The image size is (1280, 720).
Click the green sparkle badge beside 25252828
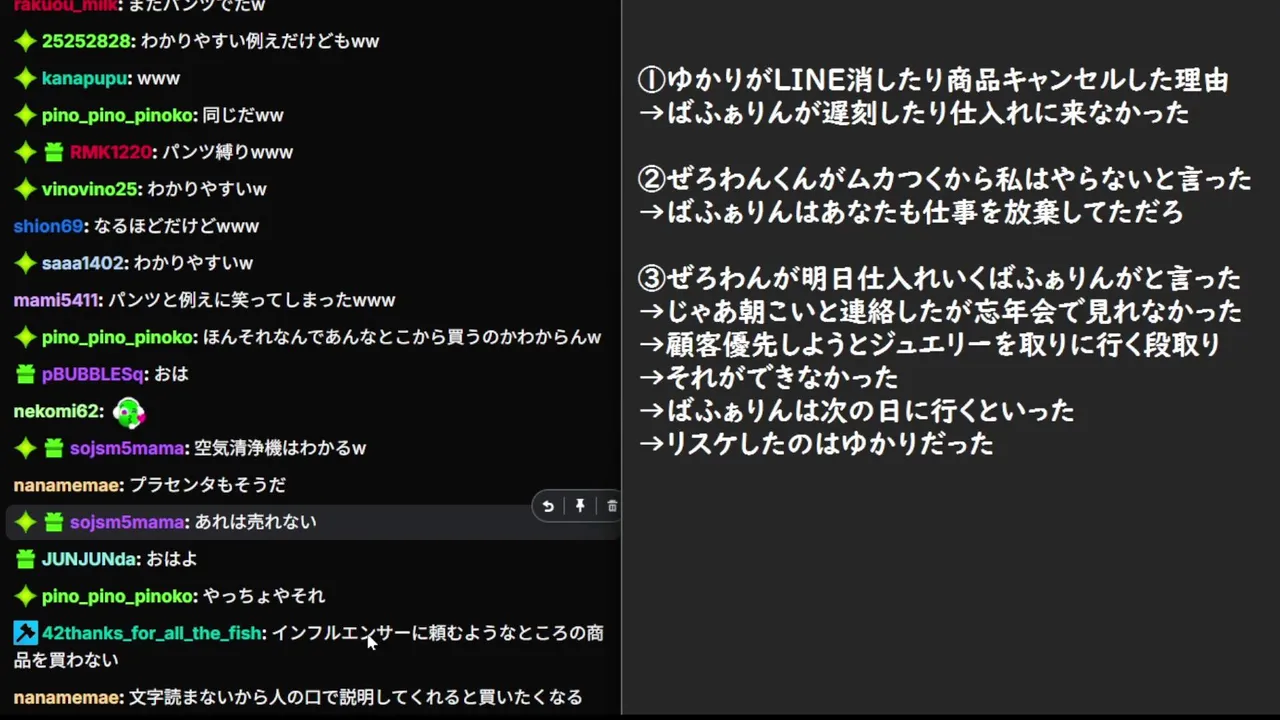tap(25, 41)
